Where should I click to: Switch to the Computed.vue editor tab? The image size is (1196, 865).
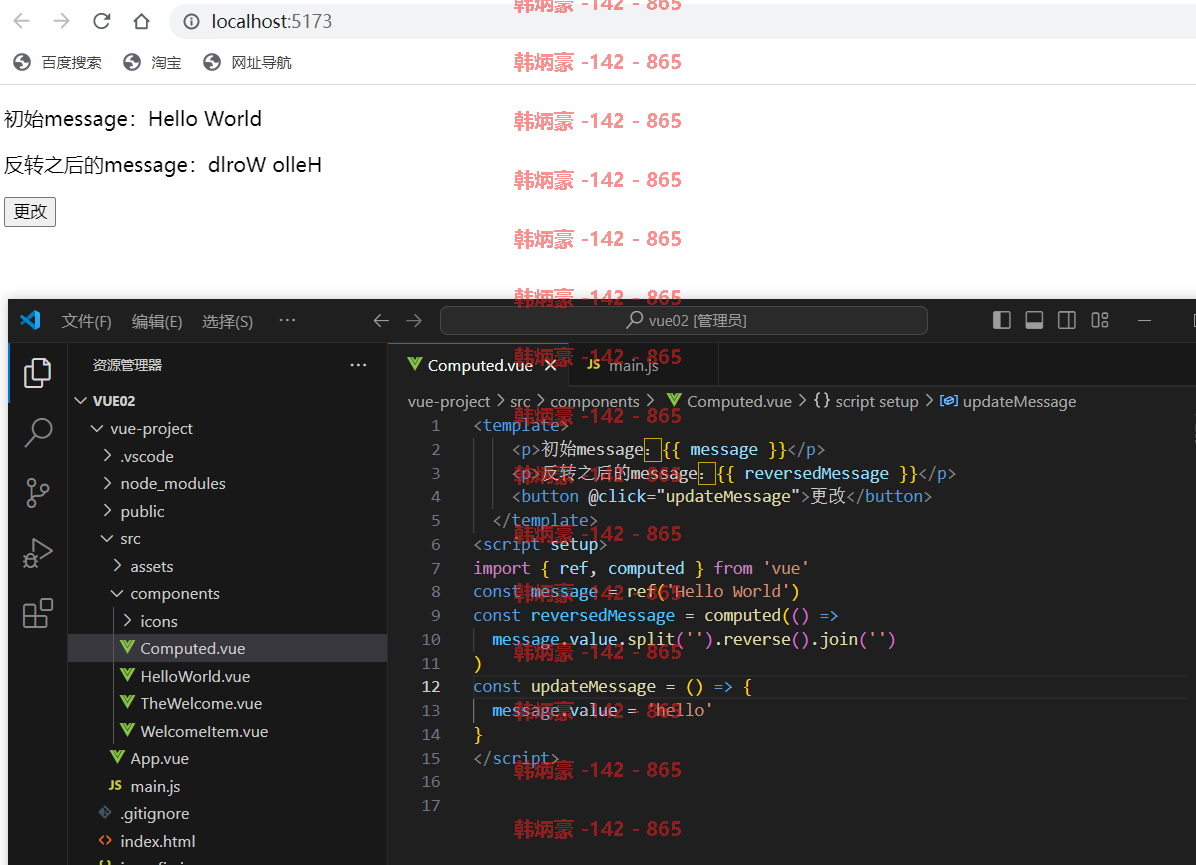pos(480,365)
